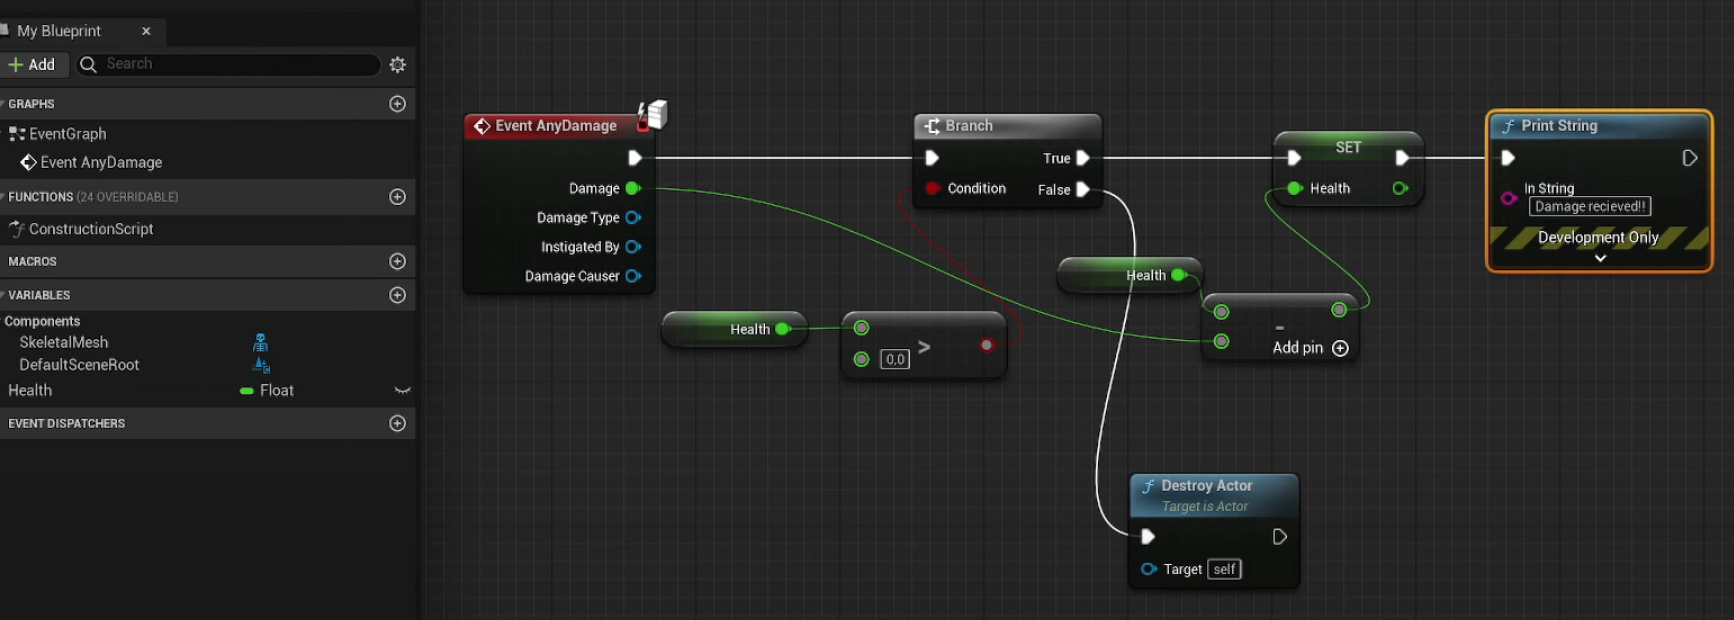Click Destroy Actor execution output pin

pyautogui.click(x=1279, y=537)
